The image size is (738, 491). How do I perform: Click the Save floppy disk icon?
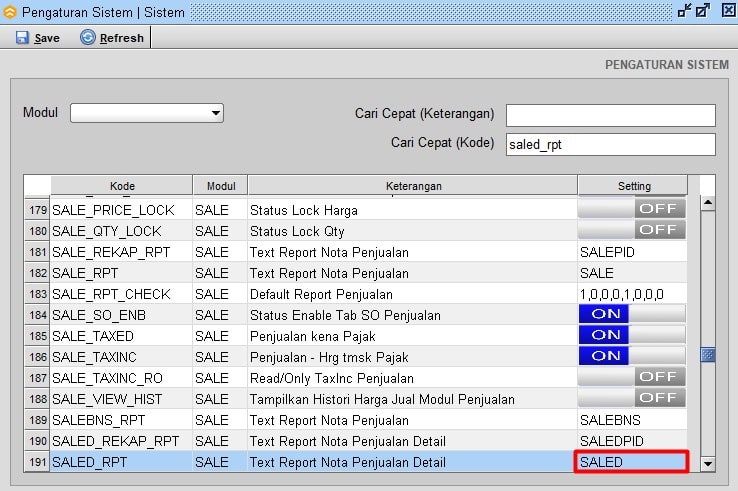(22, 38)
